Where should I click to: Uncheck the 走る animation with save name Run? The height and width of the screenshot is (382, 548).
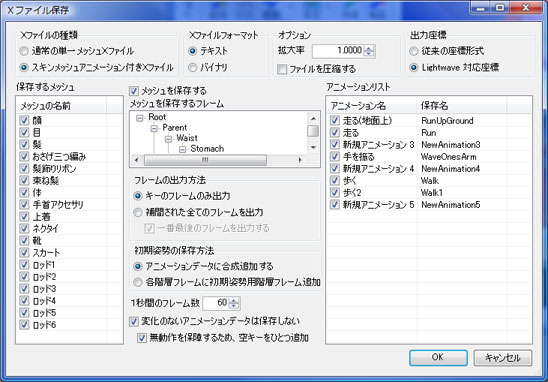click(334, 132)
